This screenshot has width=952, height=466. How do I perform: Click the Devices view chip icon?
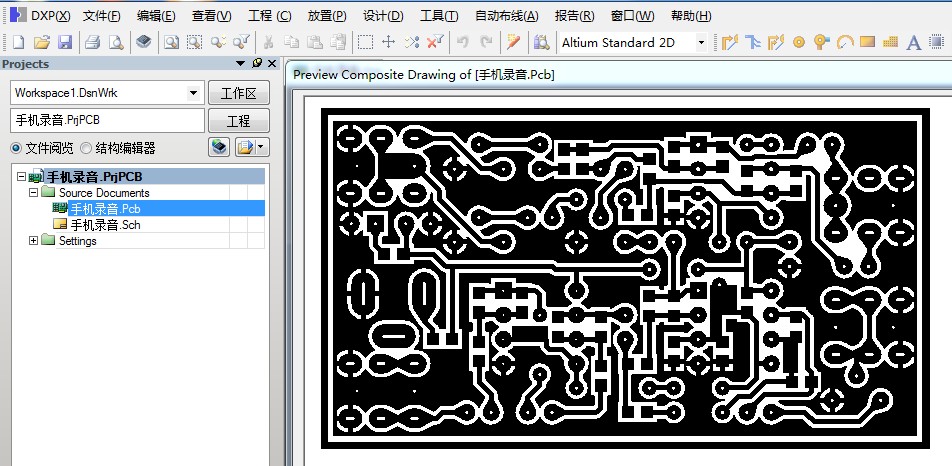pos(143,42)
